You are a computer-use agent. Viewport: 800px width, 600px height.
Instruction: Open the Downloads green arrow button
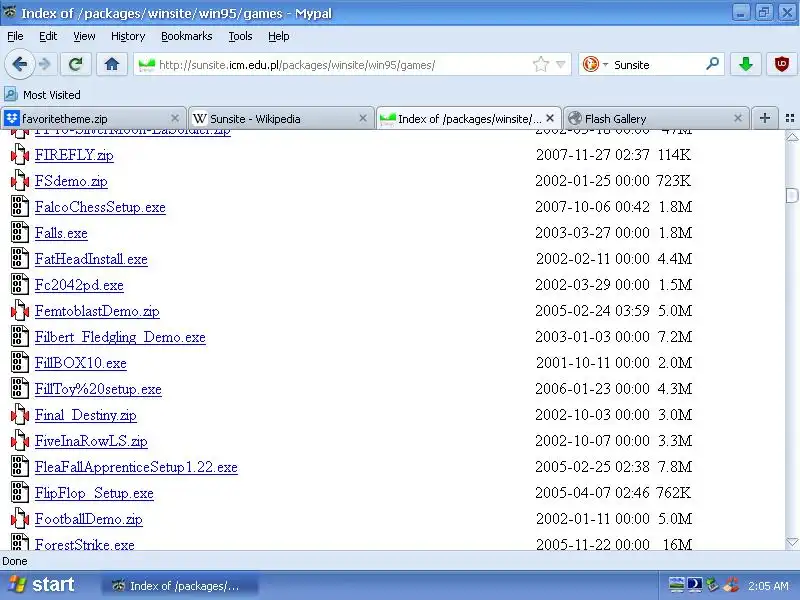[746, 64]
